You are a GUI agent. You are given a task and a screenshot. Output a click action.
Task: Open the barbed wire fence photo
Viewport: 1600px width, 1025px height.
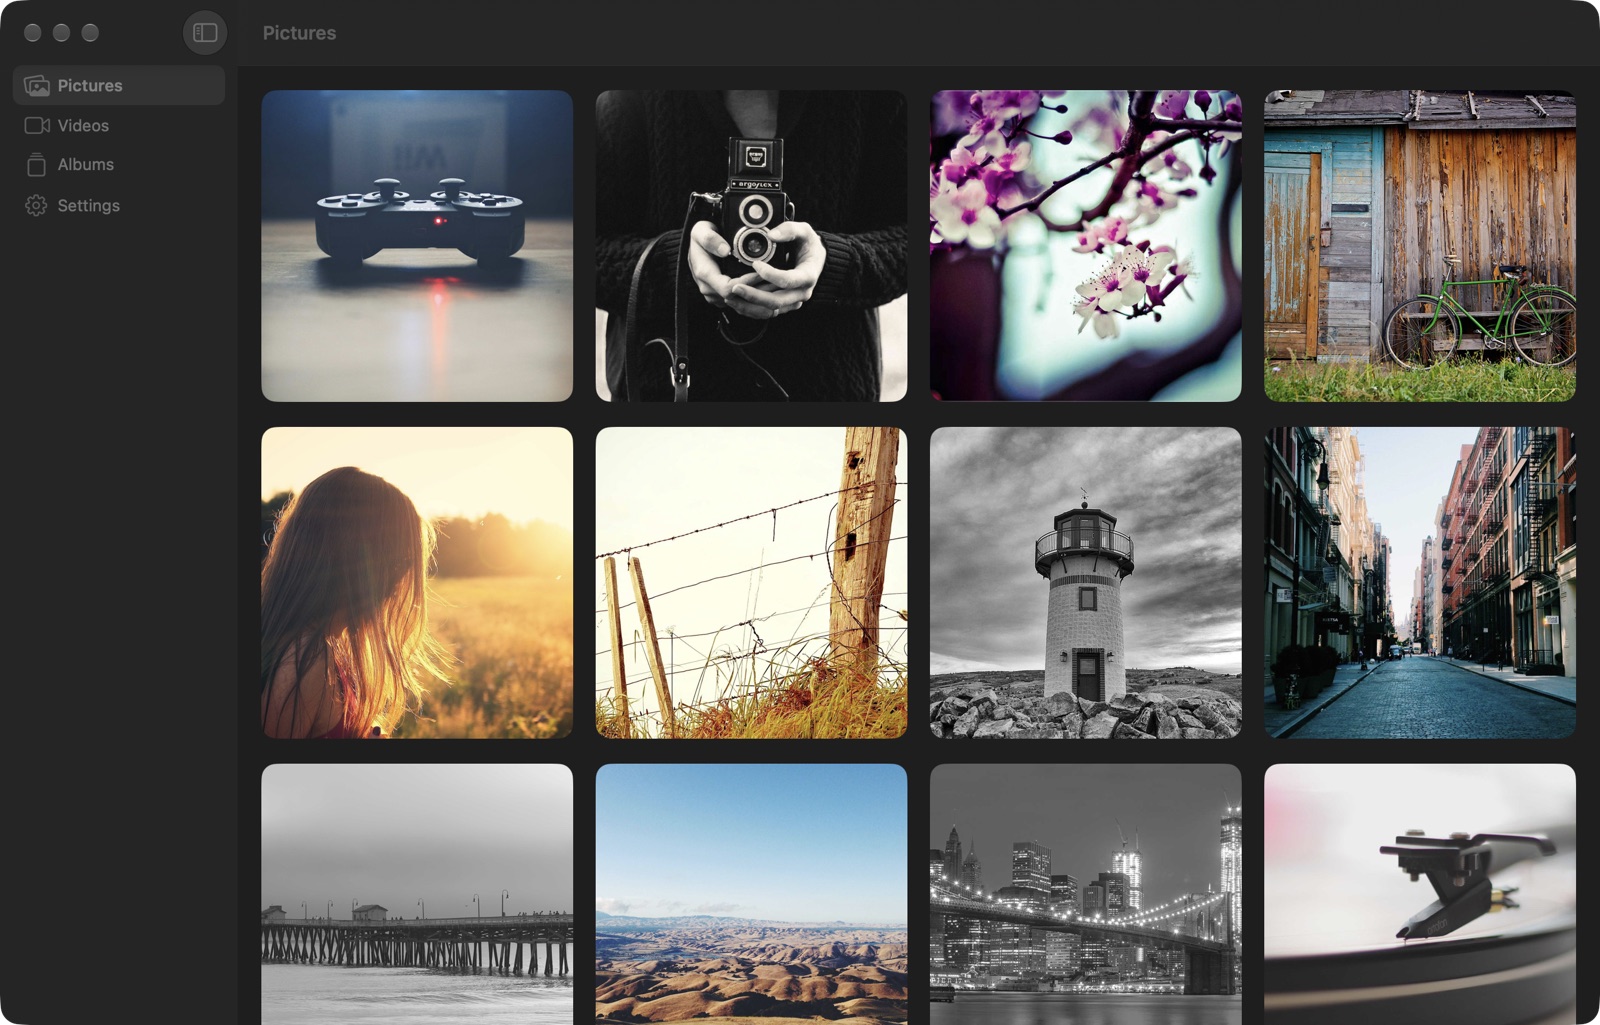click(x=751, y=583)
